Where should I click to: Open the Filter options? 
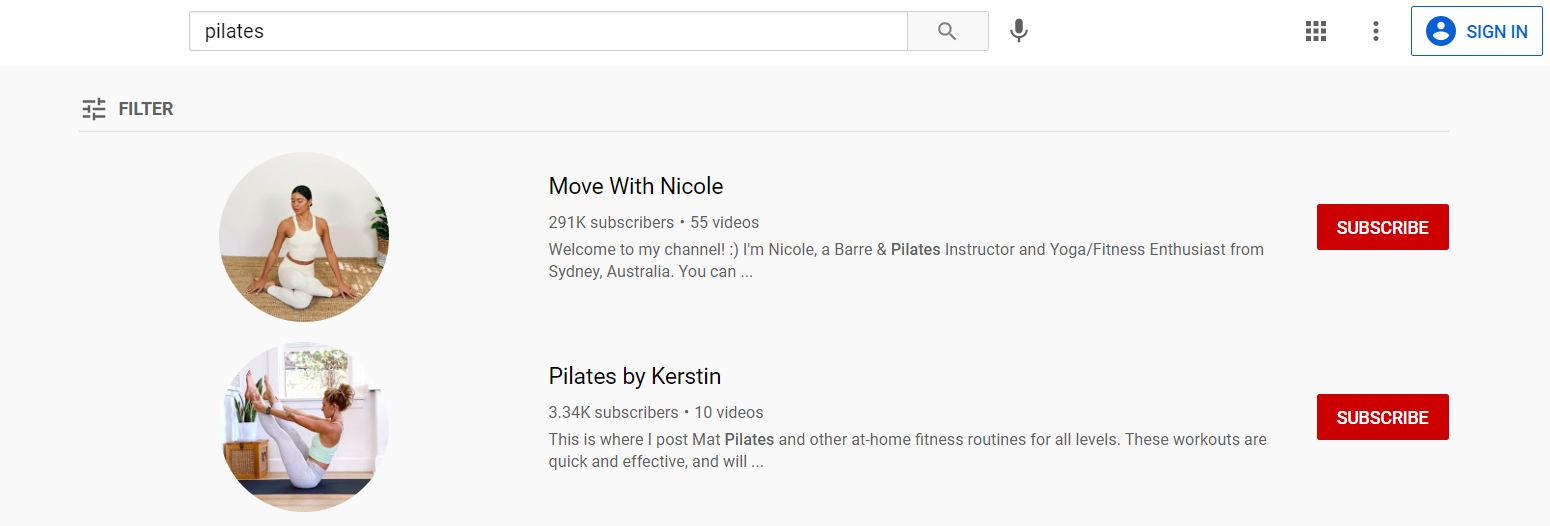(127, 109)
